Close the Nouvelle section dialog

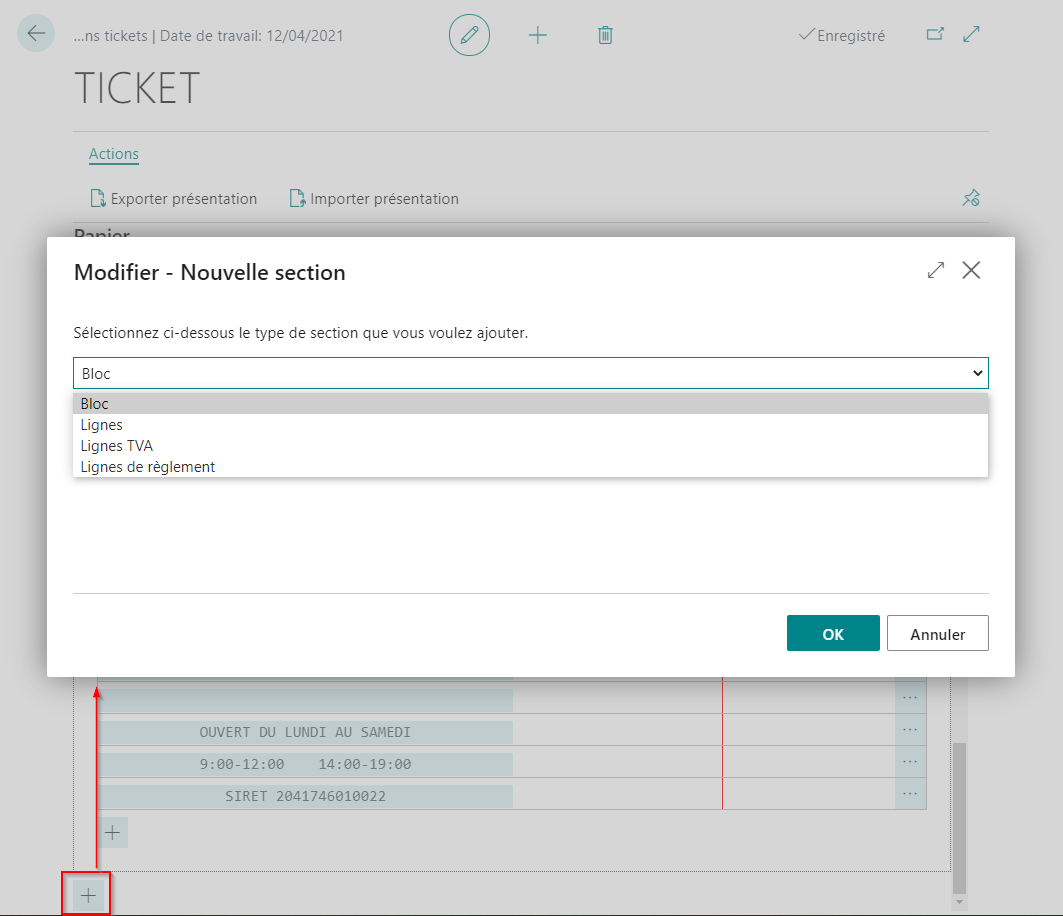click(x=971, y=271)
